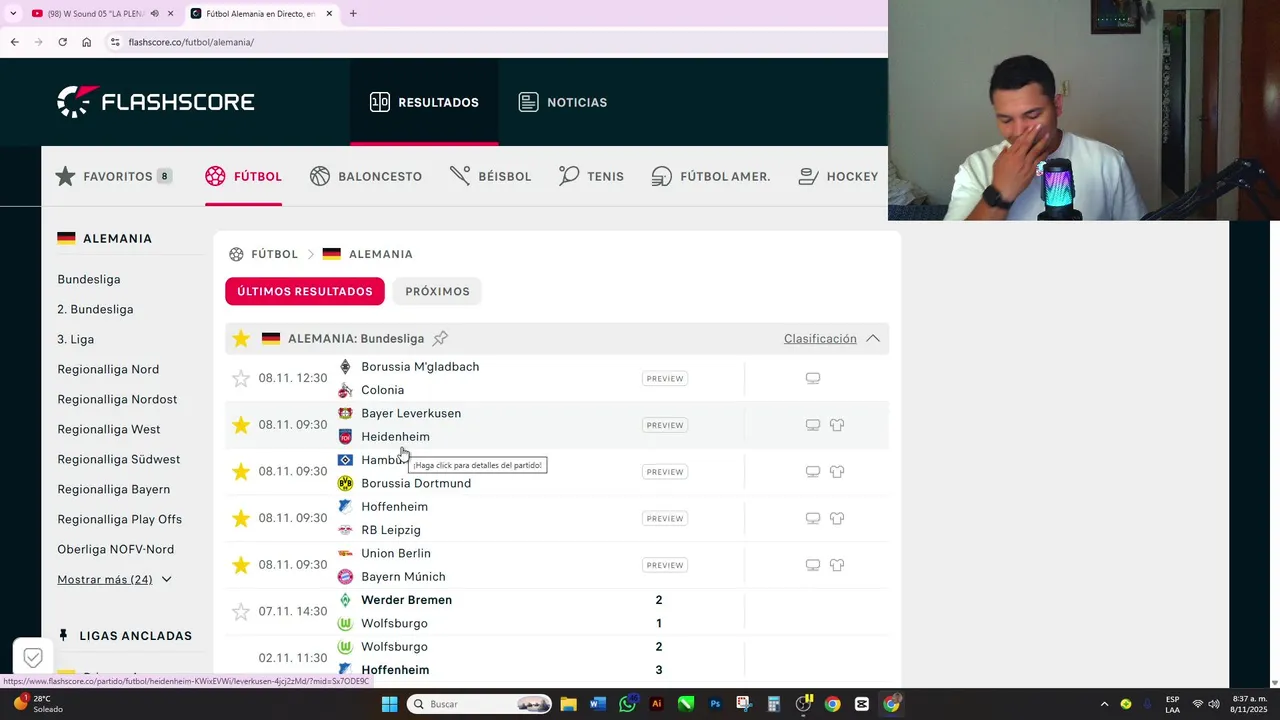The width and height of the screenshot is (1280, 720).
Task: Open Oberliga NOFV-Nord league
Action: 116,549
